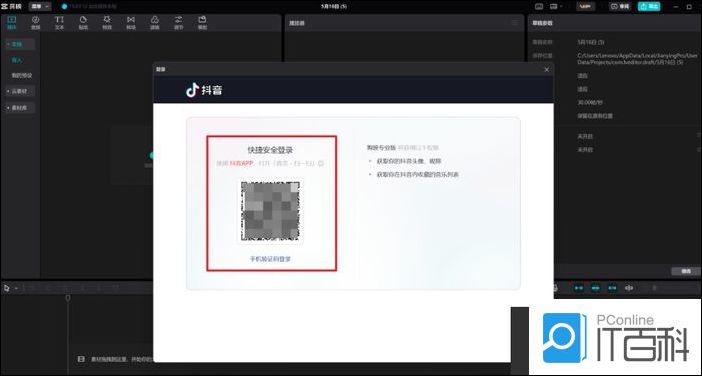The width and height of the screenshot is (702, 376).
Task: Toggle the third cyan preview-axis icon in timeline toolbar
Action: click(x=612, y=288)
